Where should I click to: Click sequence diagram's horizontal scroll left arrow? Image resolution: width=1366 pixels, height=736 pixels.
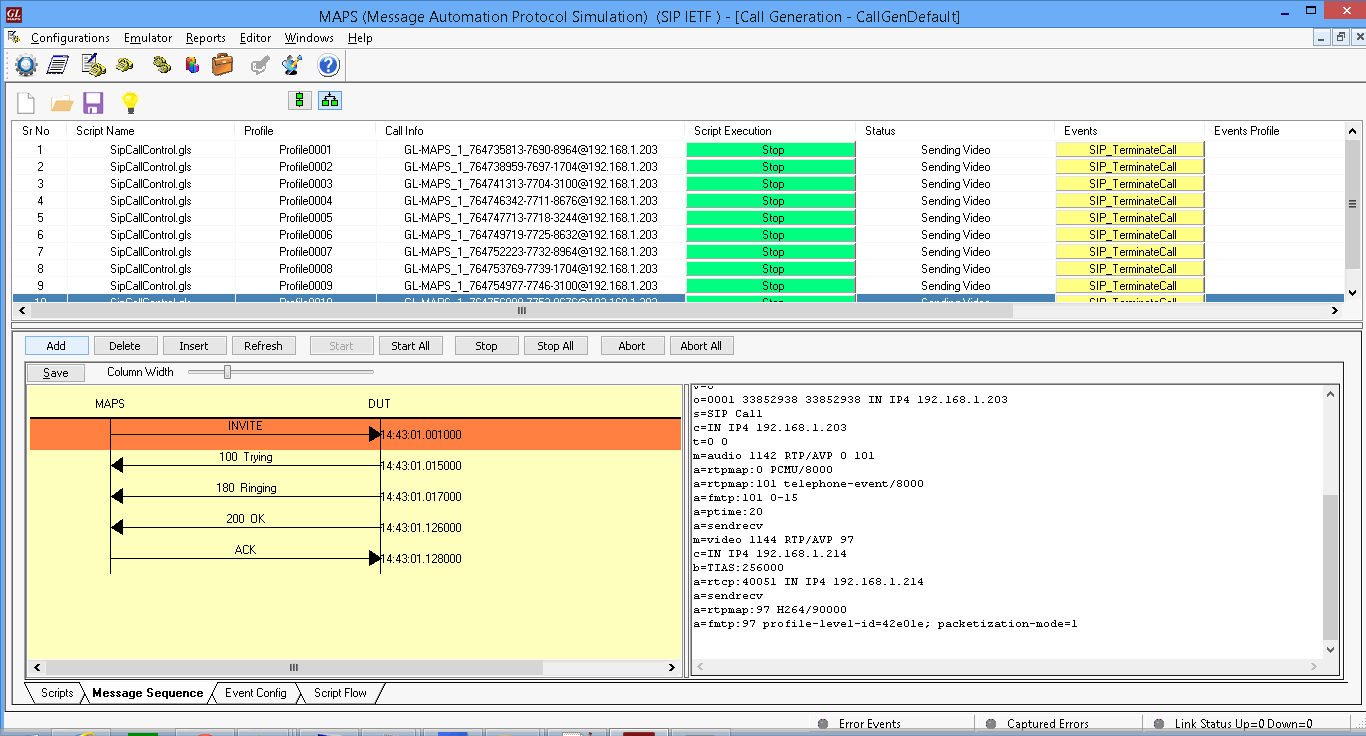[38, 667]
